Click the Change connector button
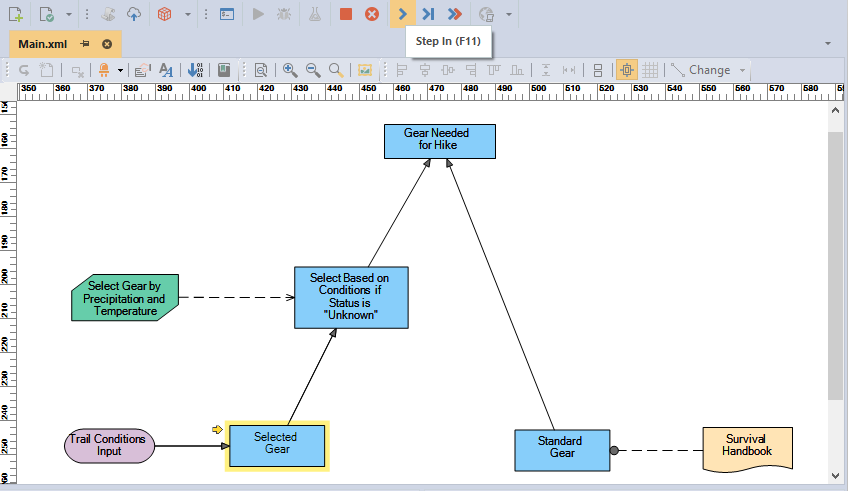Viewport: 848px width, 491px height. (x=700, y=70)
